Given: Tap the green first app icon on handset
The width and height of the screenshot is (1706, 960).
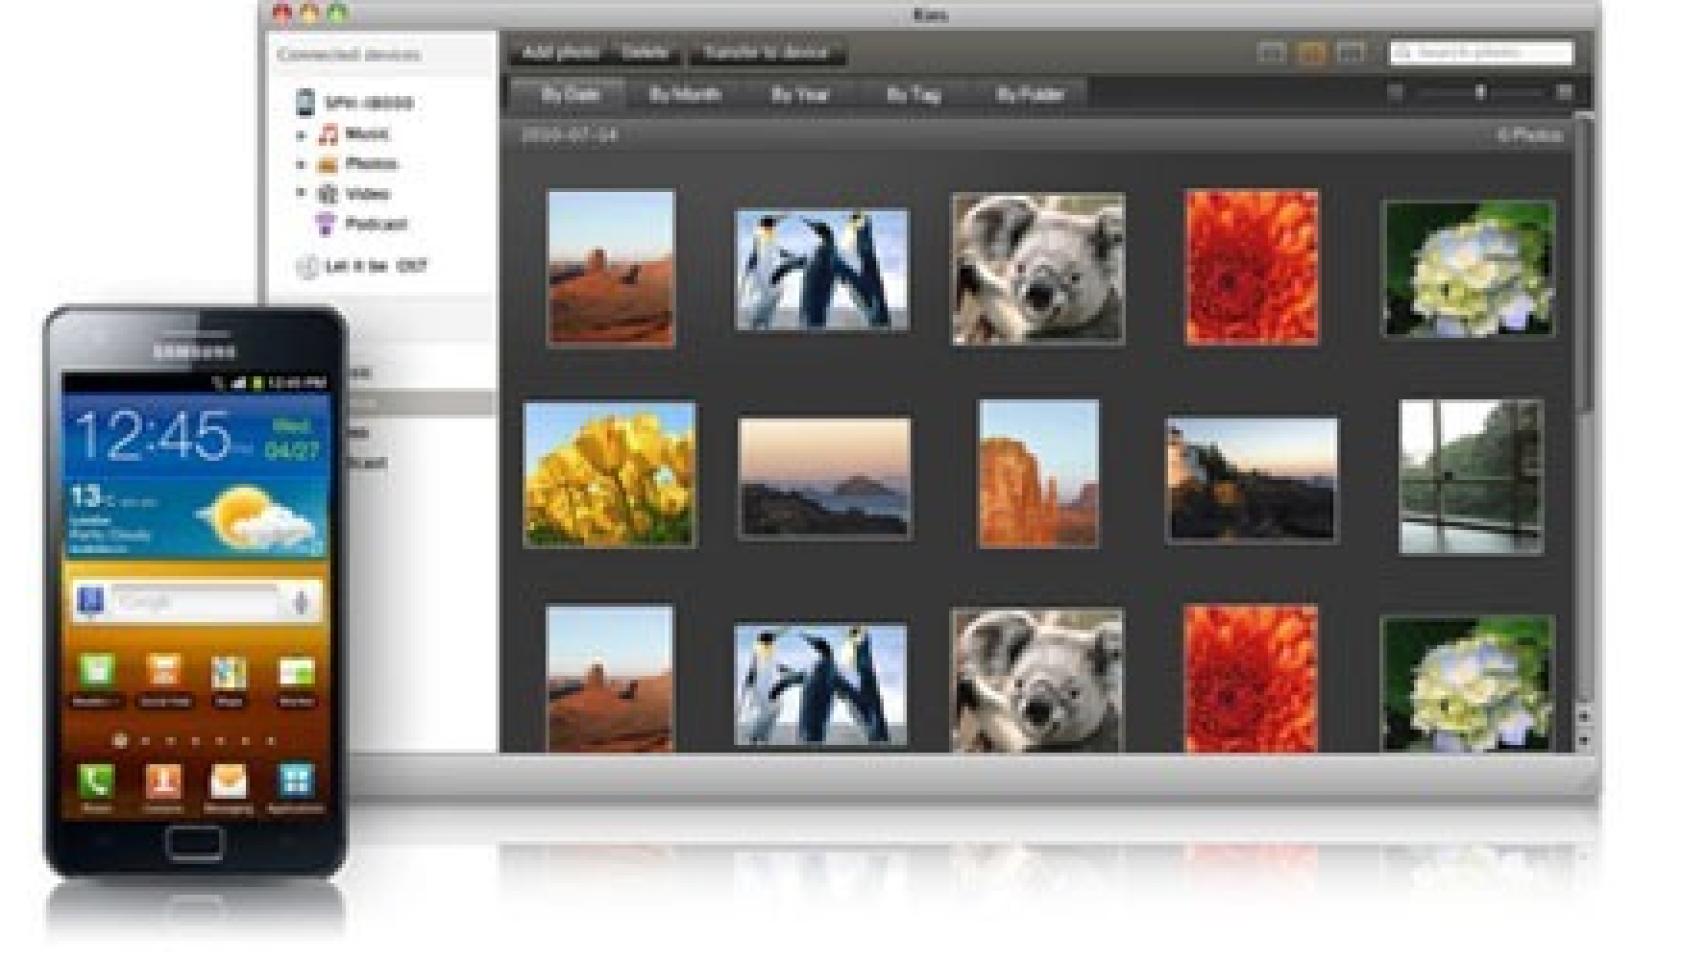Looking at the screenshot, I should click(97, 673).
